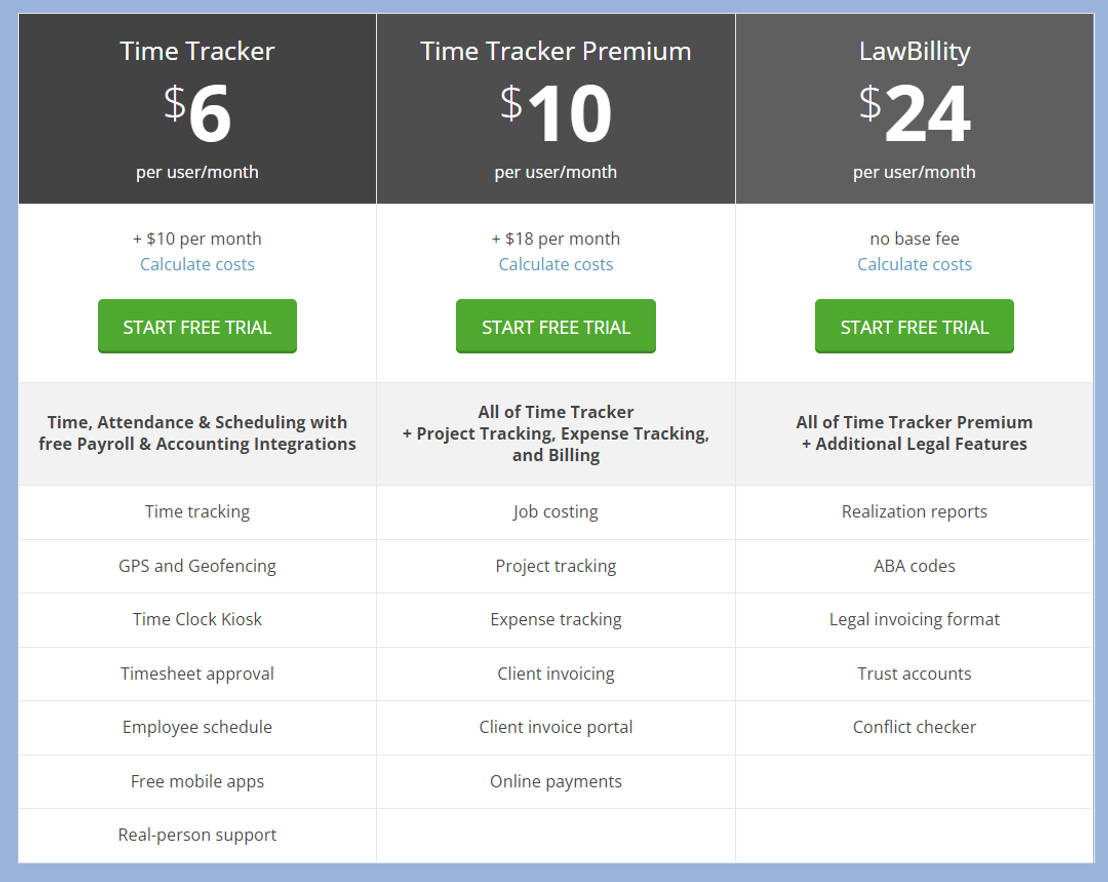
Task: Click 'Time, Attendance & Scheduling' summary heading
Action: point(197,433)
